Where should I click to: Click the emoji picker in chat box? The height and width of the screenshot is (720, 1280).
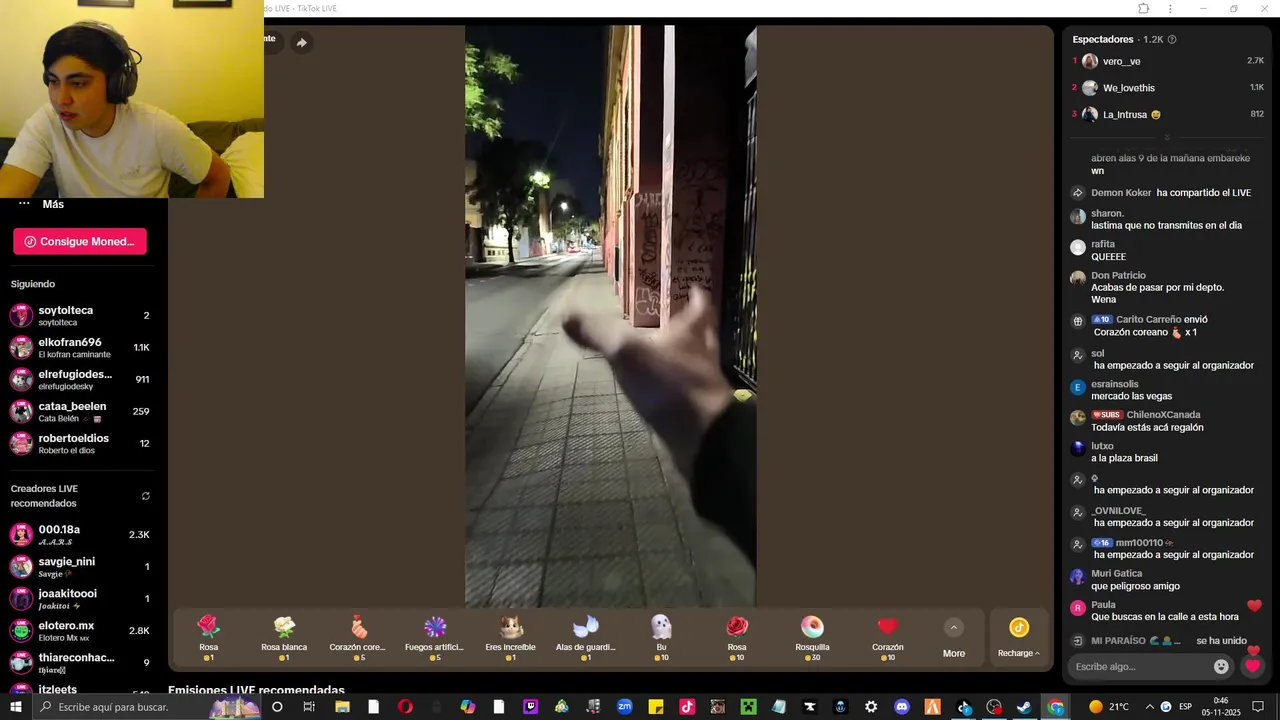[x=1221, y=667]
